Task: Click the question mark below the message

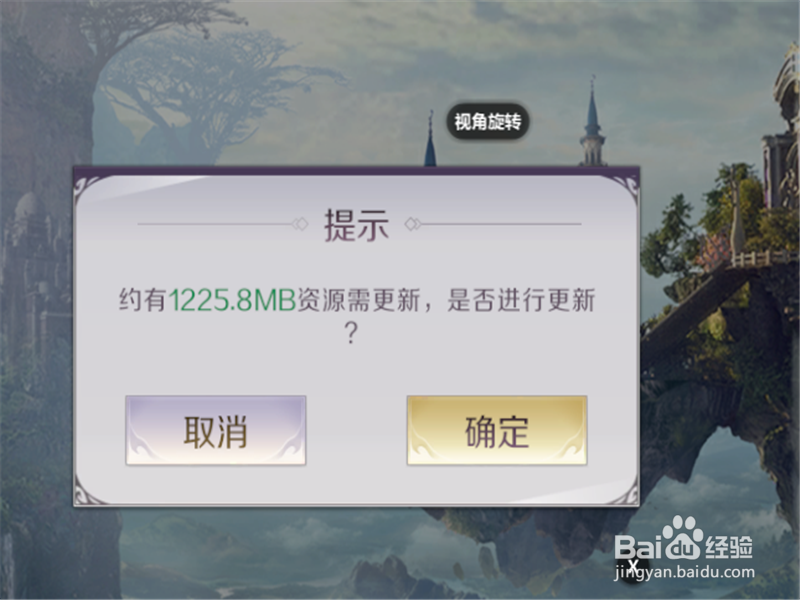Action: coord(351,332)
